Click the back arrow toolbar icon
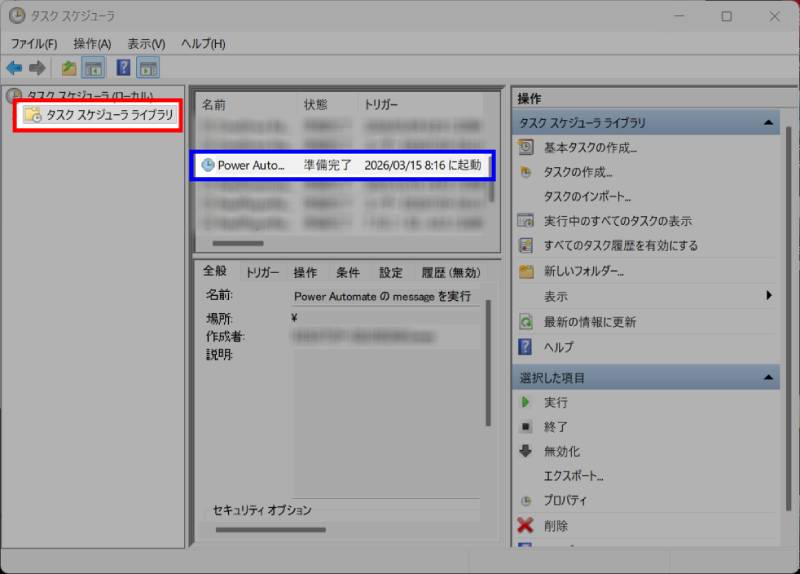The image size is (800, 574). coord(14,68)
